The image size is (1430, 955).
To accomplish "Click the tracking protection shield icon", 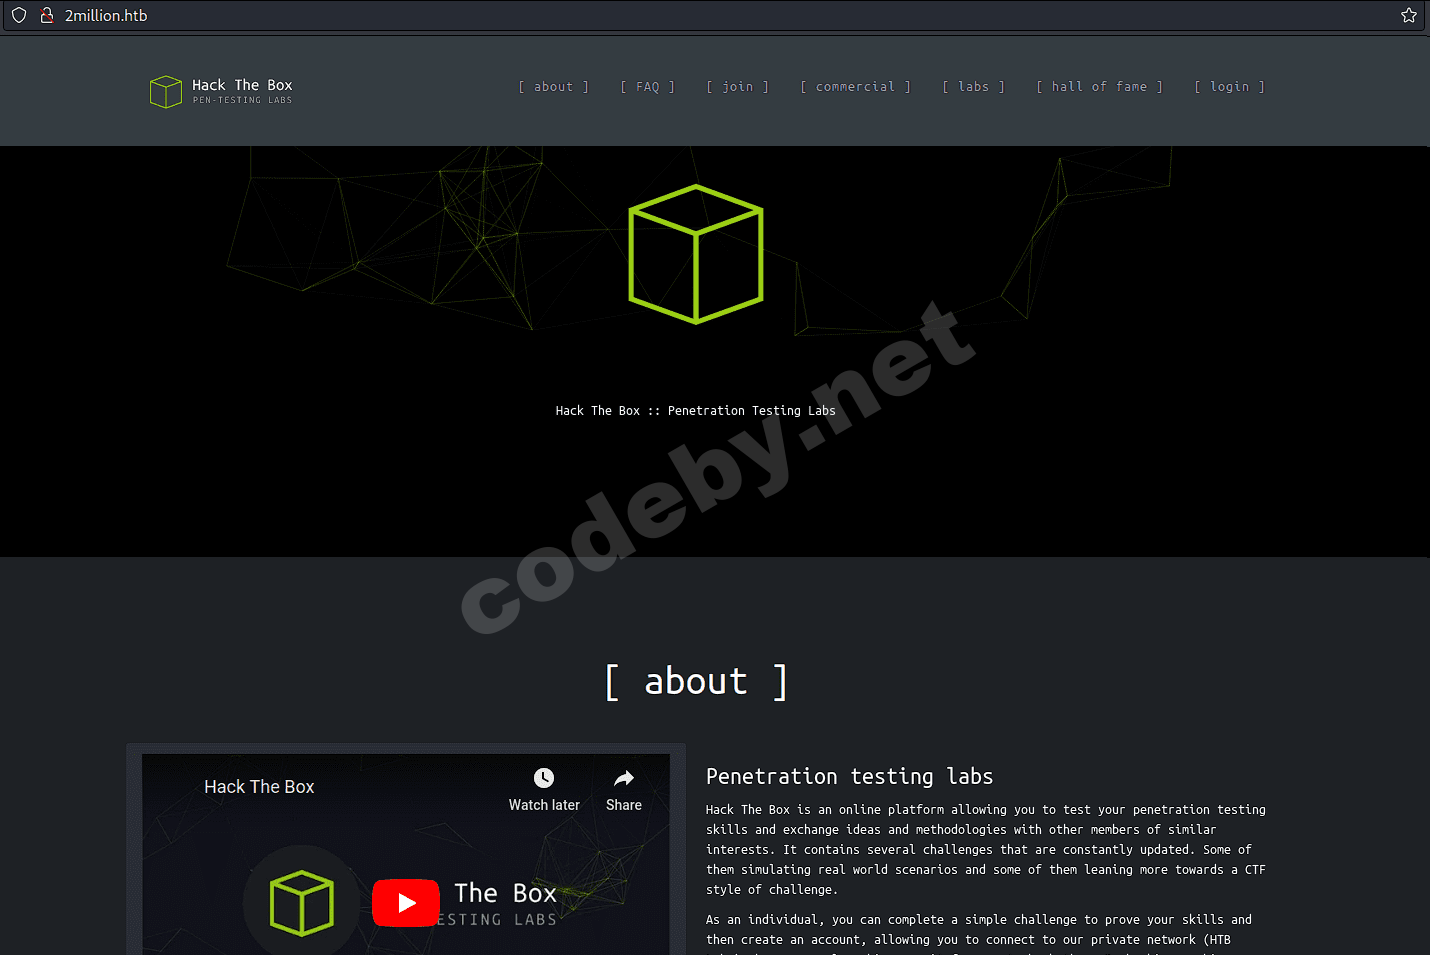I will [x=19, y=15].
